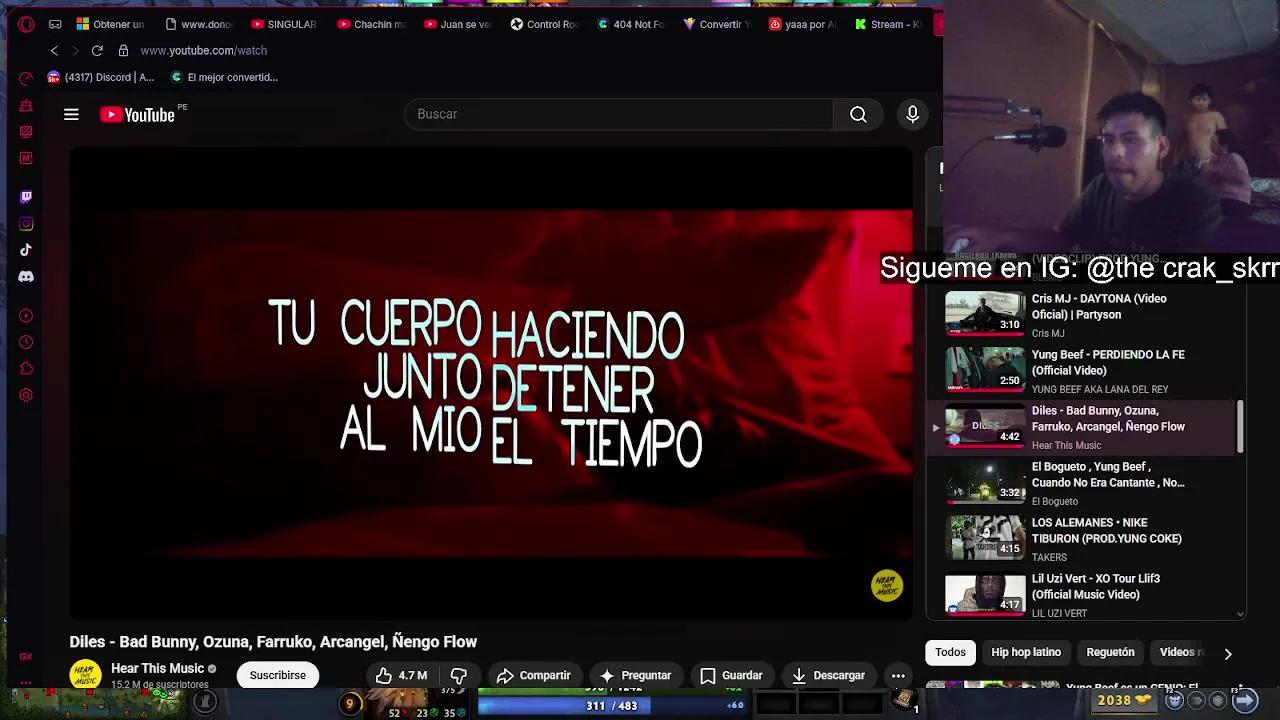Open filter chip options by clicking Regueton
The height and width of the screenshot is (720, 1280).
[x=1110, y=652]
